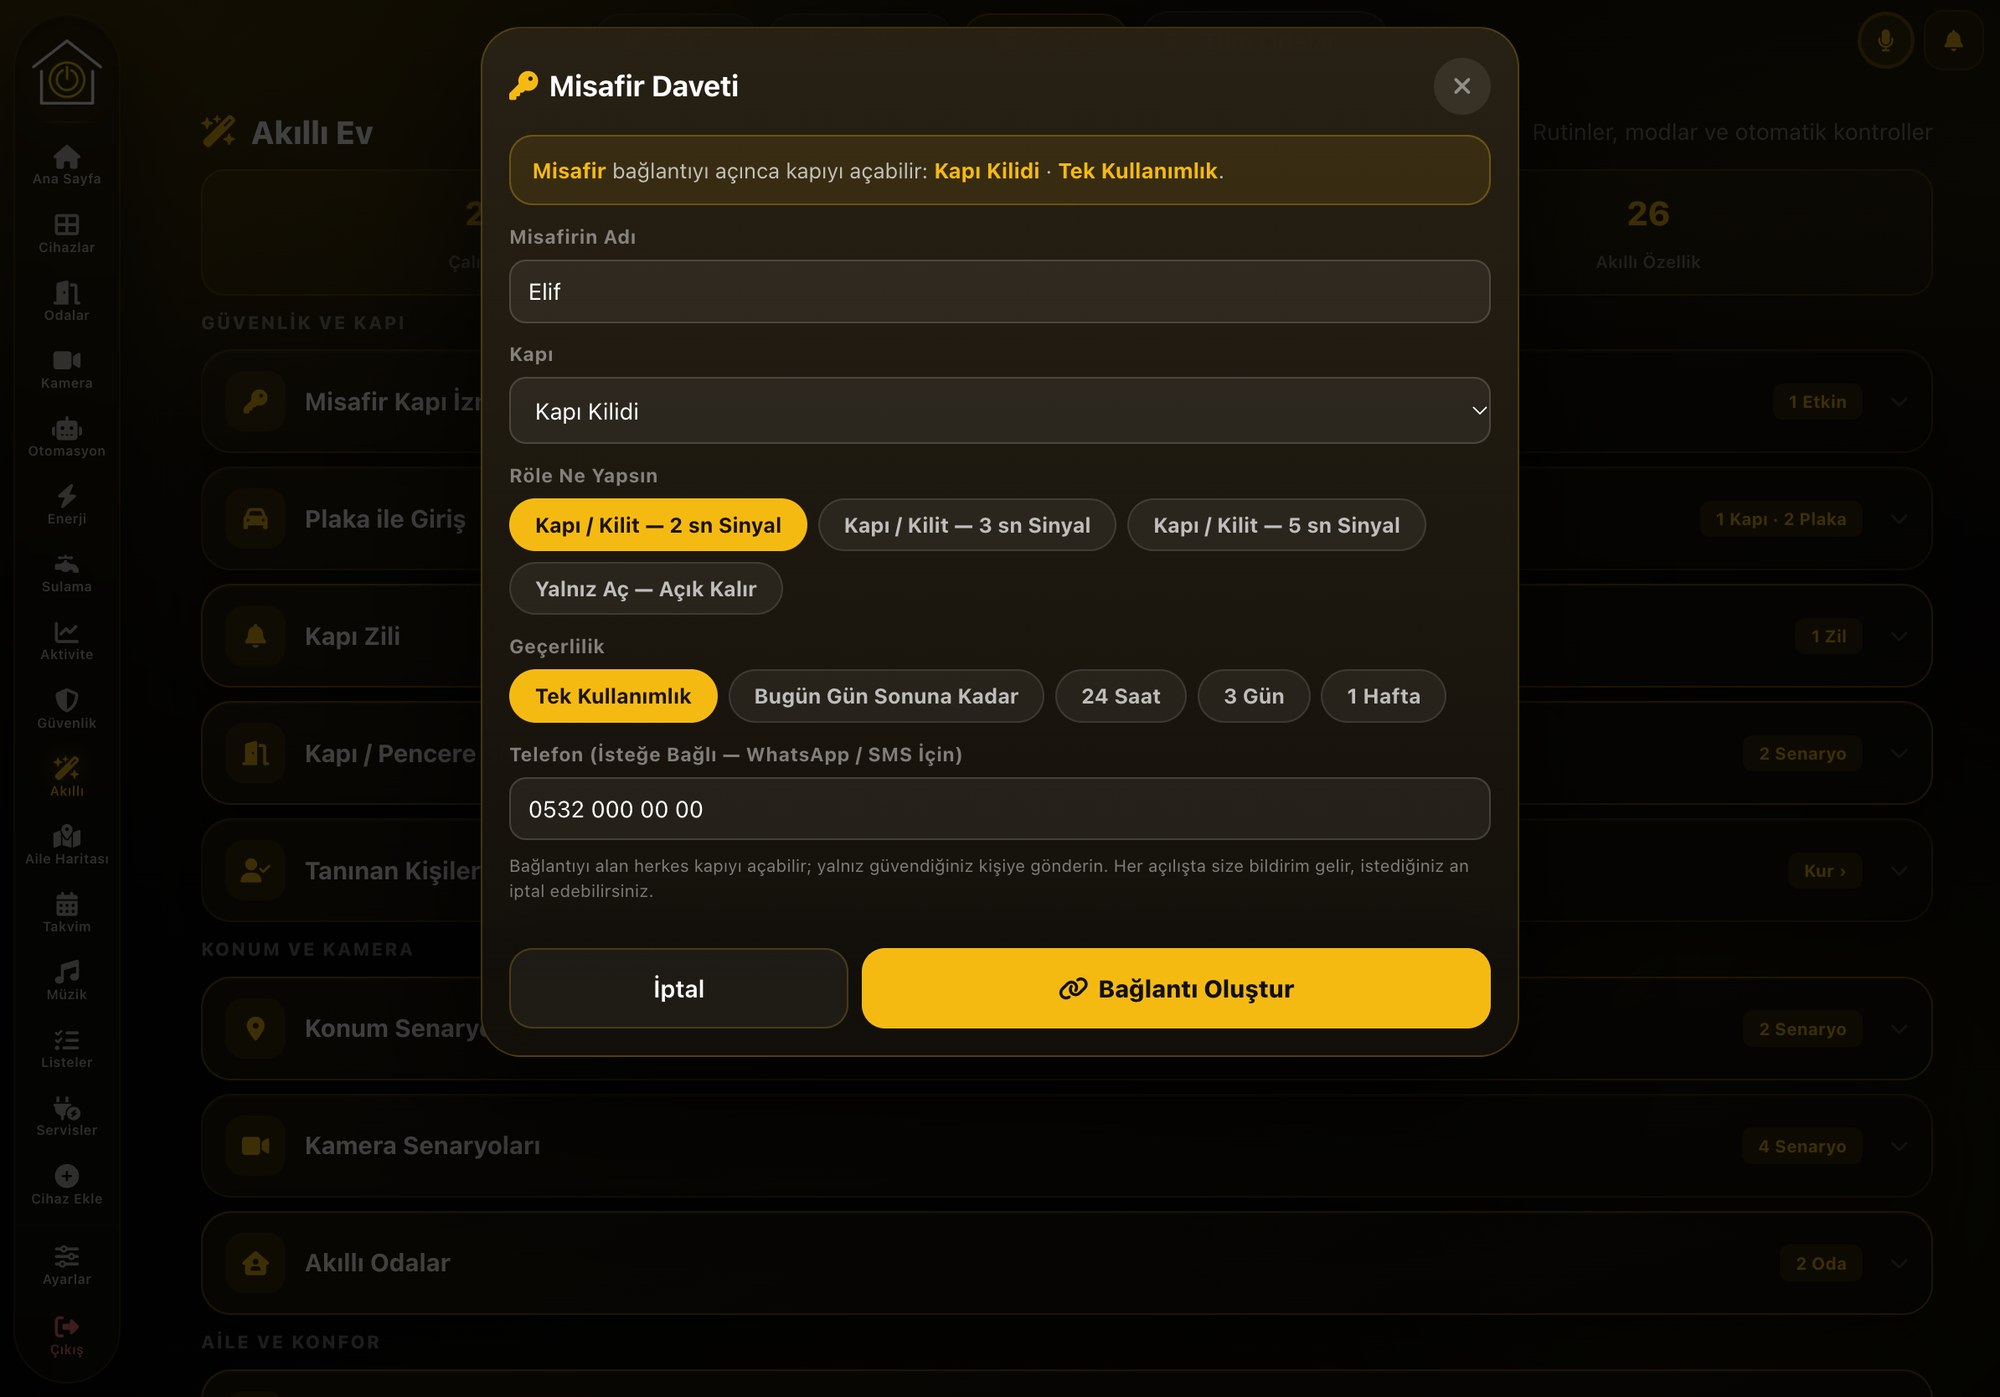The width and height of the screenshot is (2000, 1397).
Task: Click Bağlantı Oluştur button
Action: [x=1176, y=988]
